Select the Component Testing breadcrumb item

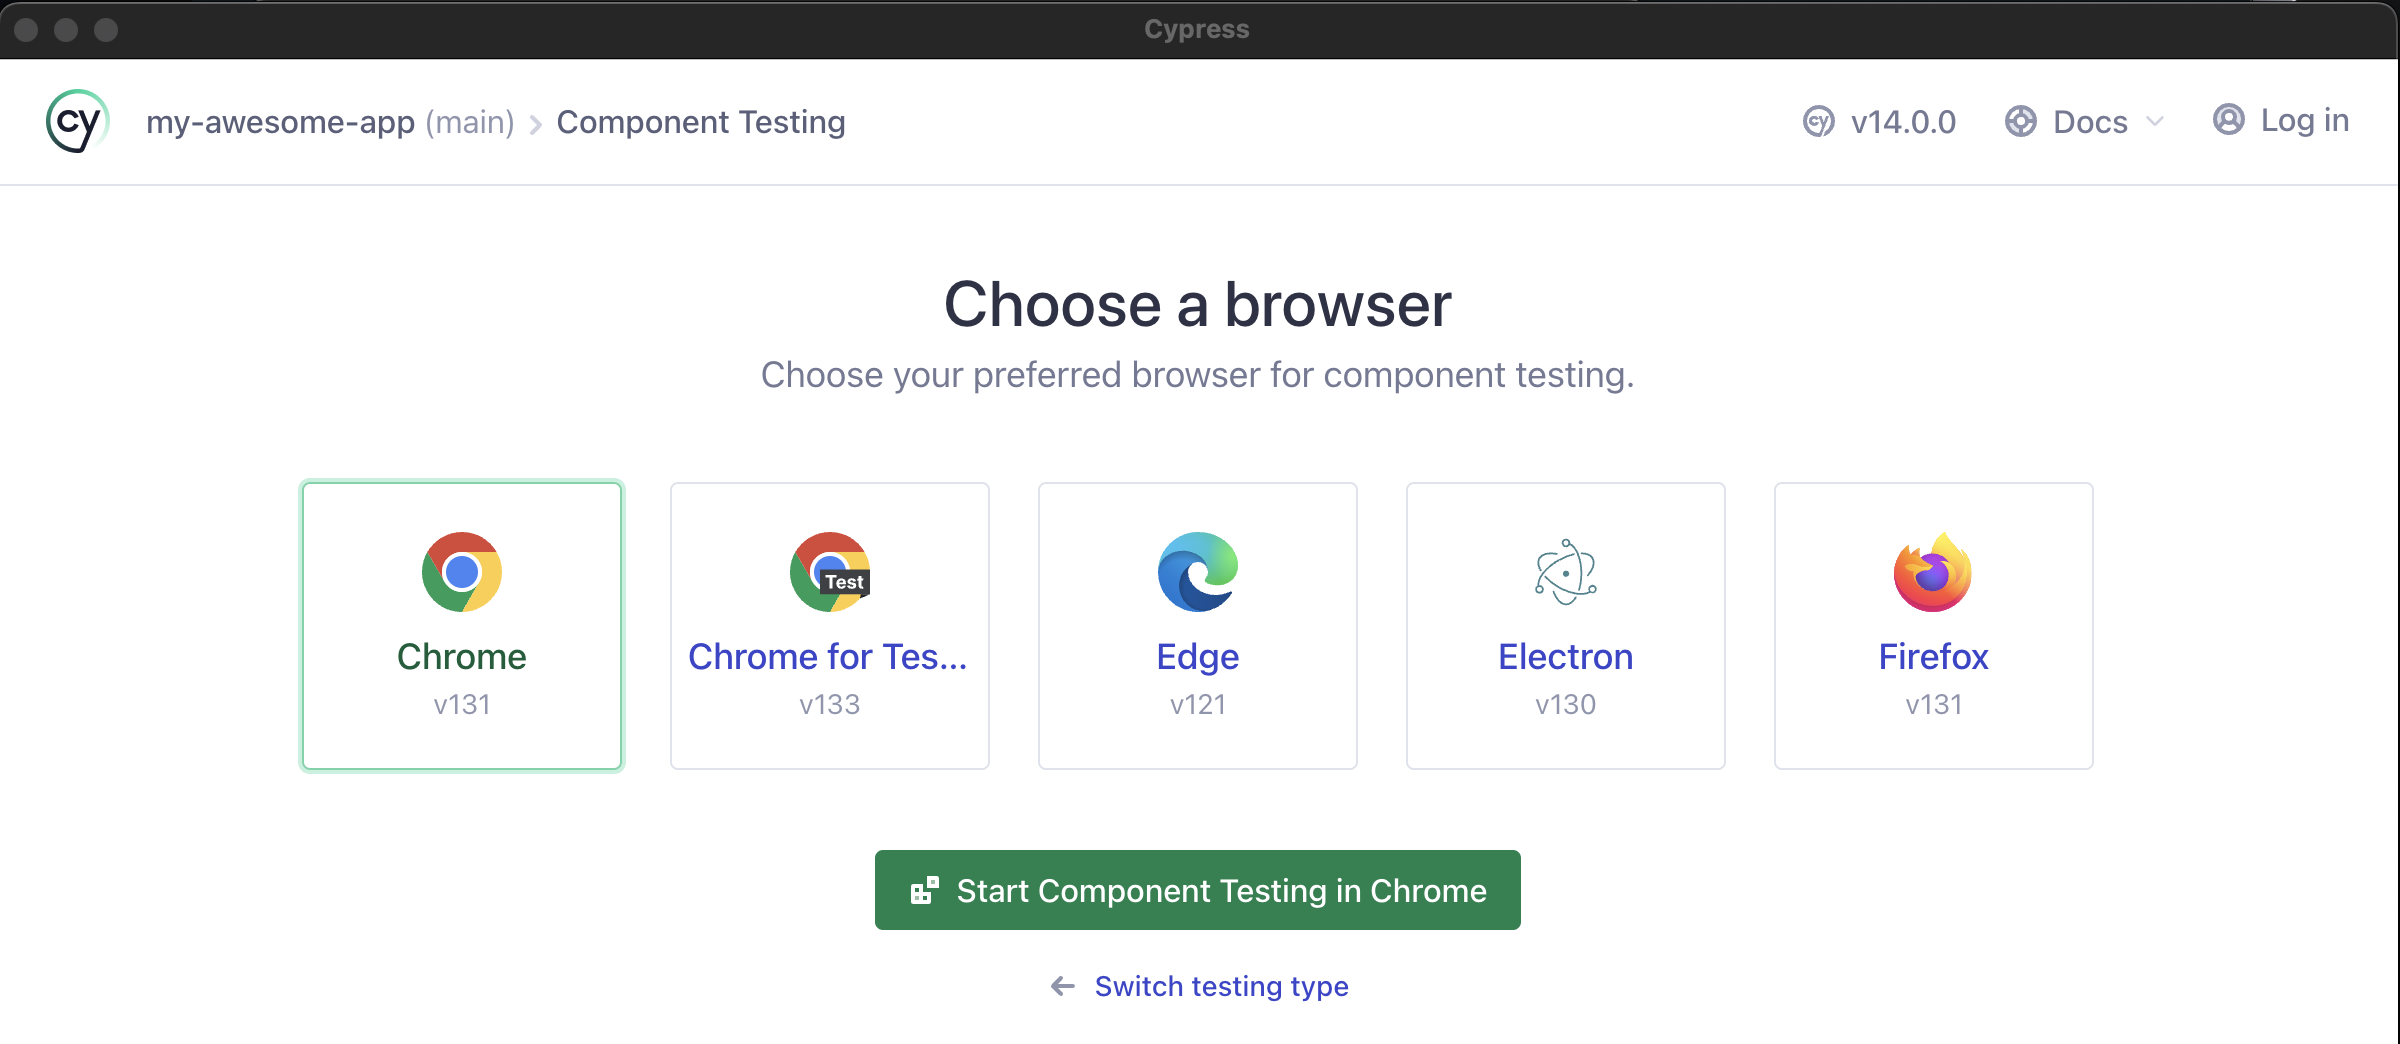(x=700, y=121)
